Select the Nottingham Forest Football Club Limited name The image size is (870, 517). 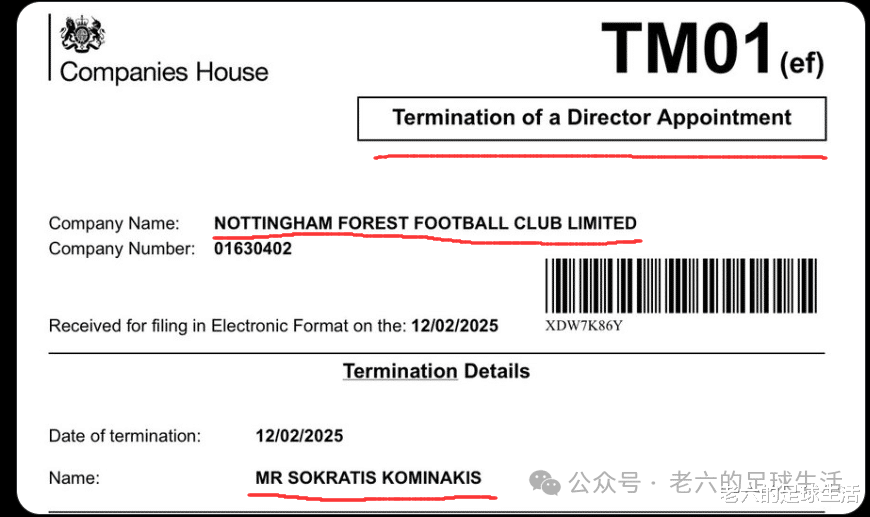426,223
